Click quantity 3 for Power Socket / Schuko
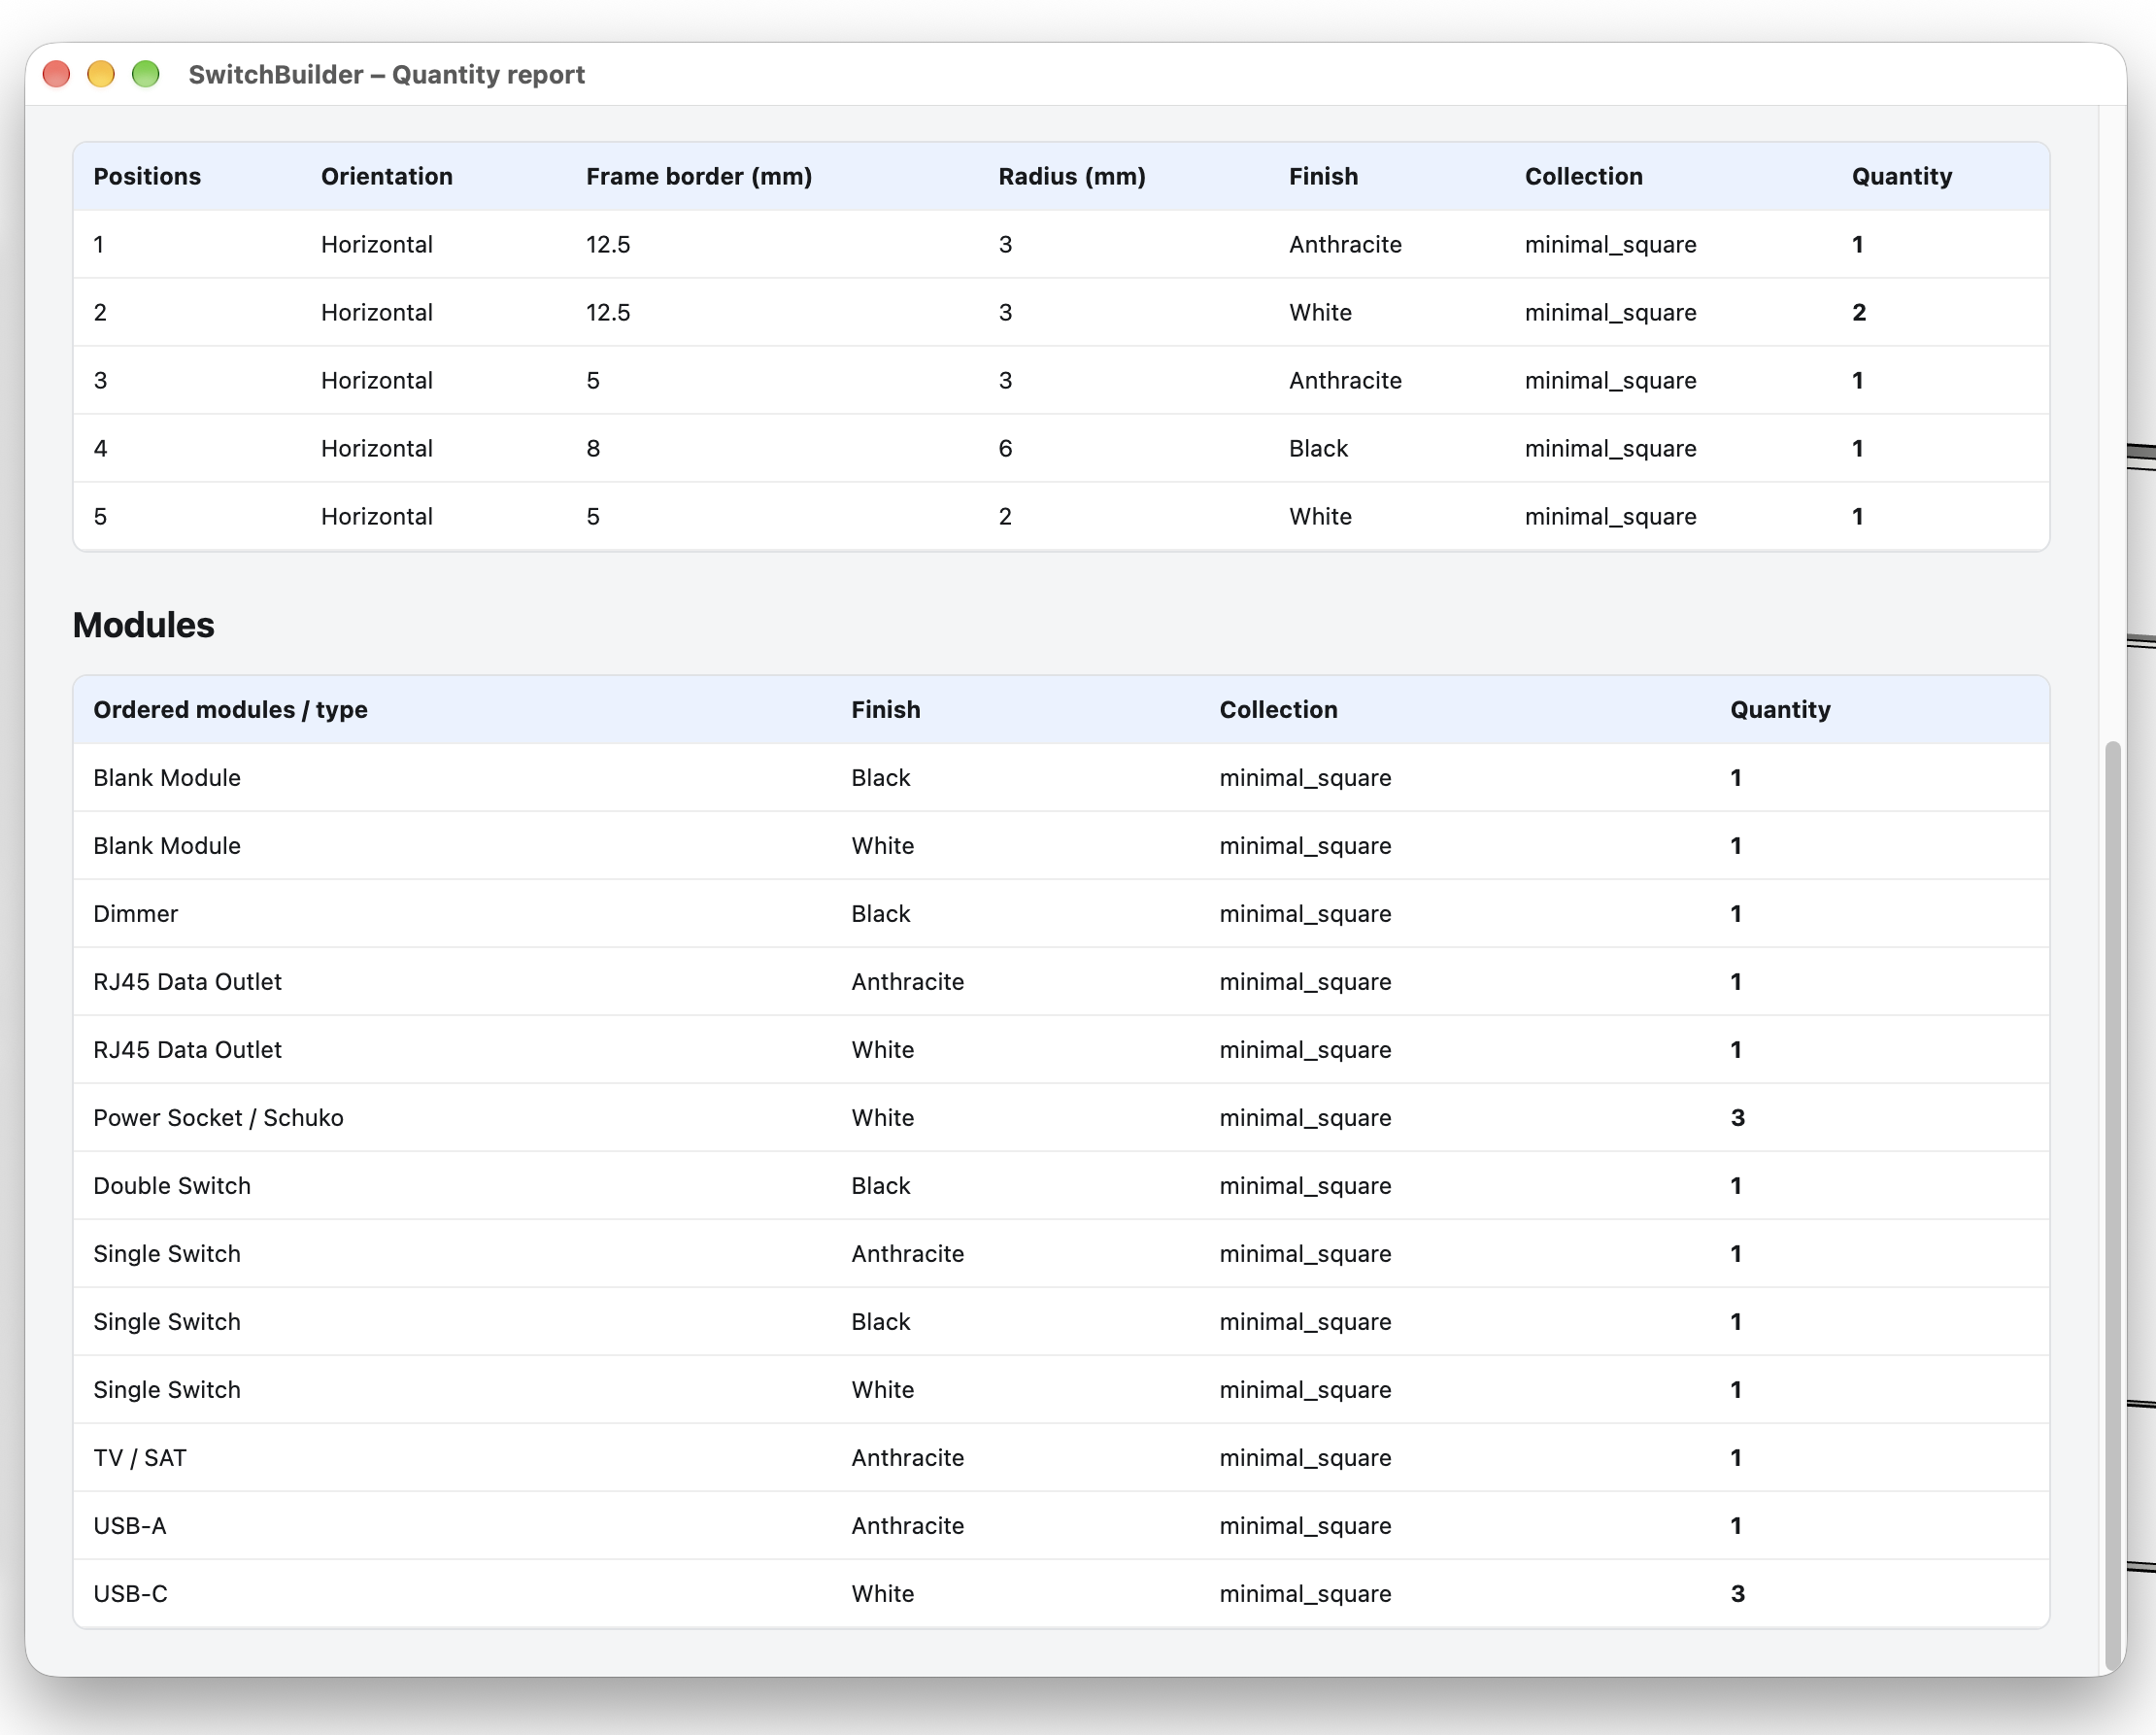The width and height of the screenshot is (2156, 1735). pos(1737,1118)
